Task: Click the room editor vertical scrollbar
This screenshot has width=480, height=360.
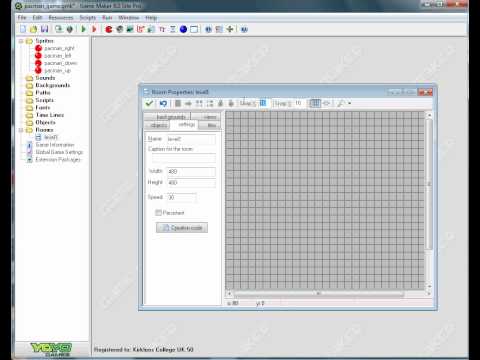Action: coord(429,184)
